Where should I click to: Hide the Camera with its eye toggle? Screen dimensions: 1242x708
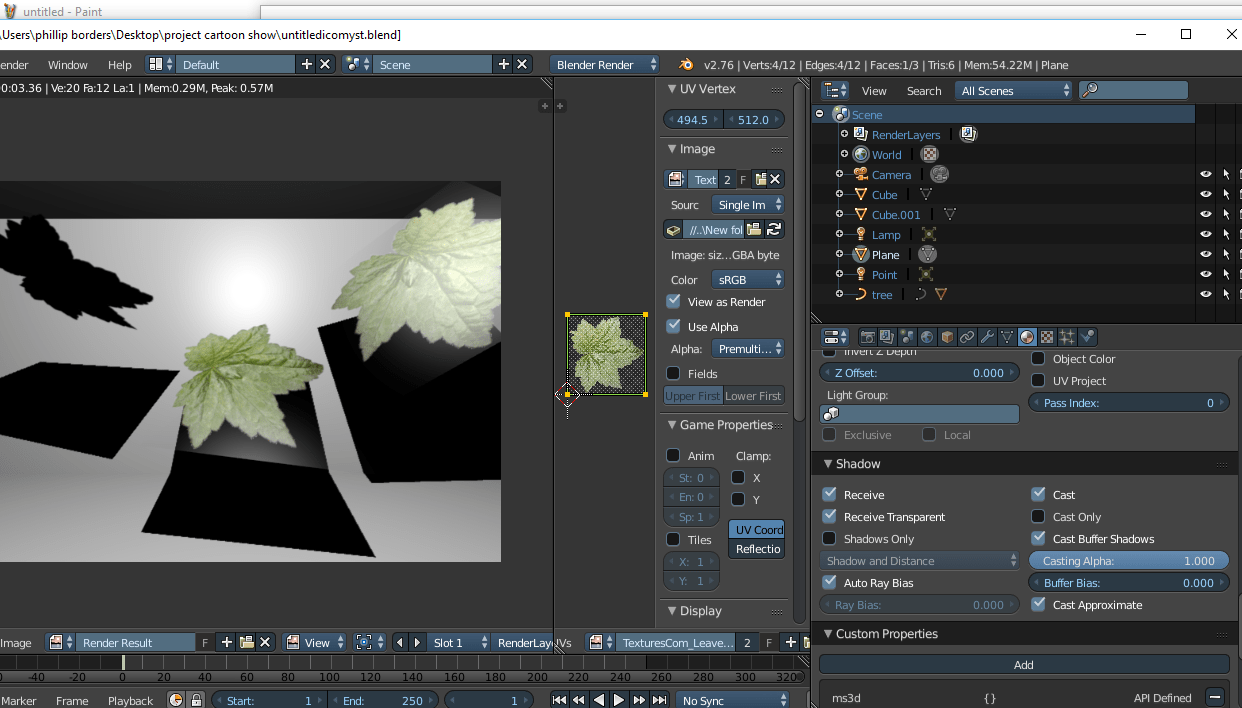click(x=1205, y=174)
